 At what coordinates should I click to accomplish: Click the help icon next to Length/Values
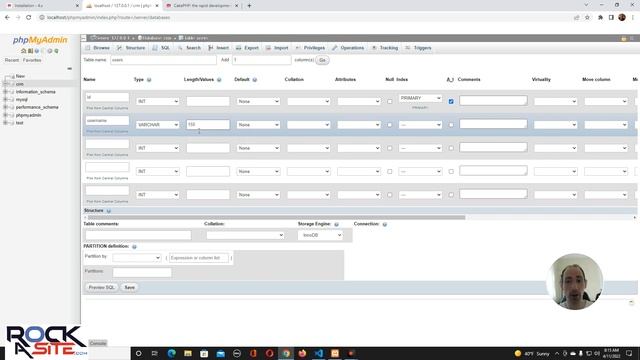pyautogui.click(x=219, y=80)
